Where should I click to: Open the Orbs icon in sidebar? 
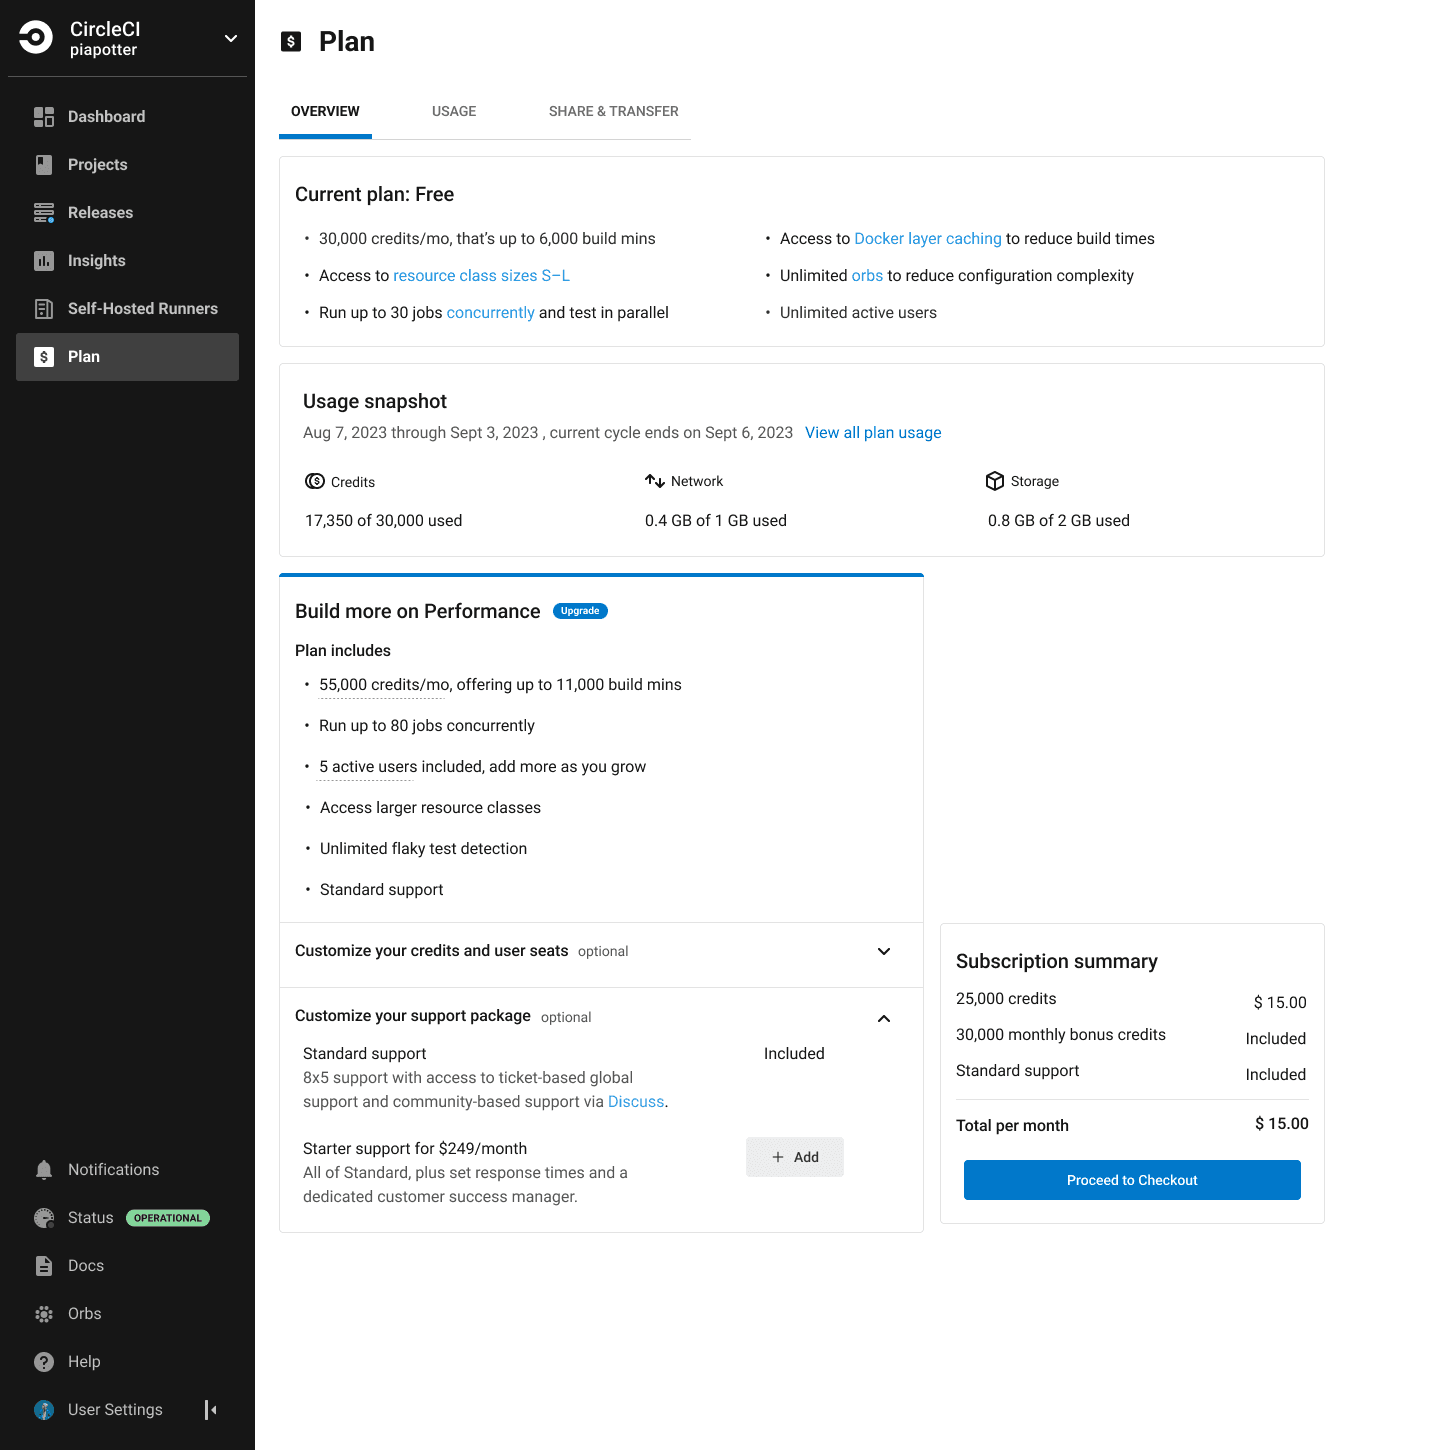[44, 1314]
